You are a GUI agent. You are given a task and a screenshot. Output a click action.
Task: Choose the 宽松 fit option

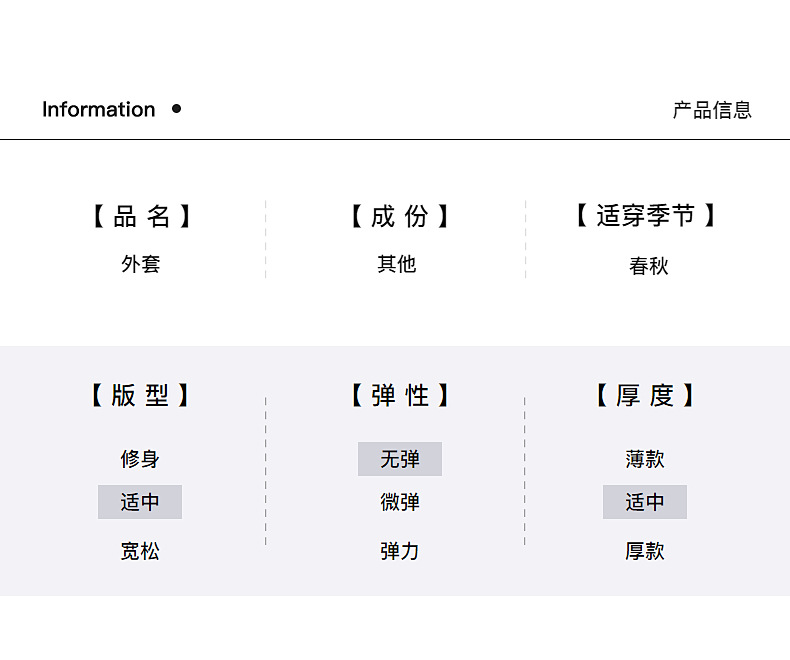[x=140, y=551]
